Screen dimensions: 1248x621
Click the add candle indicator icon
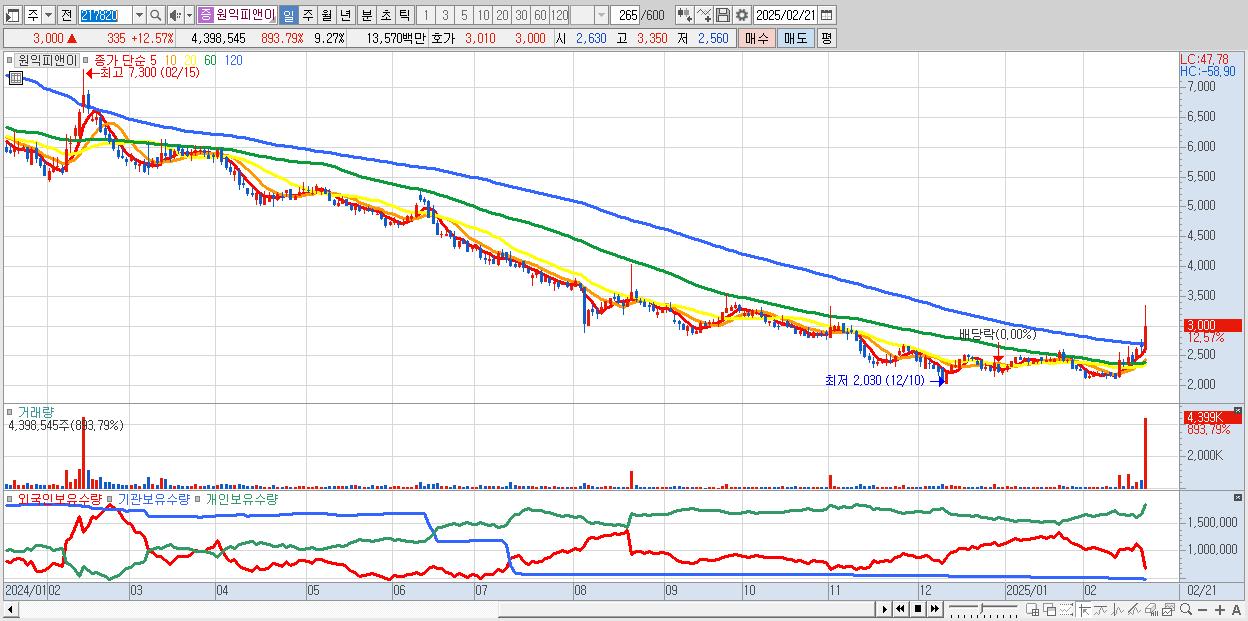pos(684,15)
